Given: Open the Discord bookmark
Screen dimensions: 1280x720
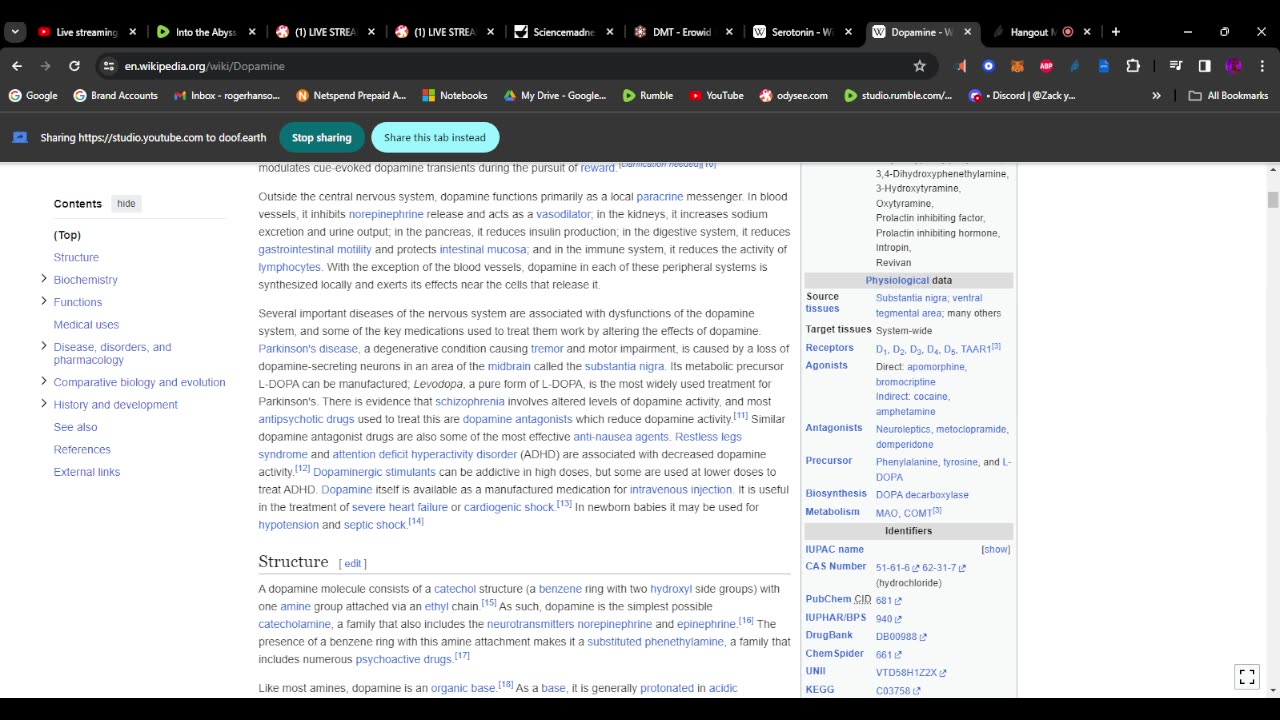Looking at the screenshot, I should tap(1023, 96).
